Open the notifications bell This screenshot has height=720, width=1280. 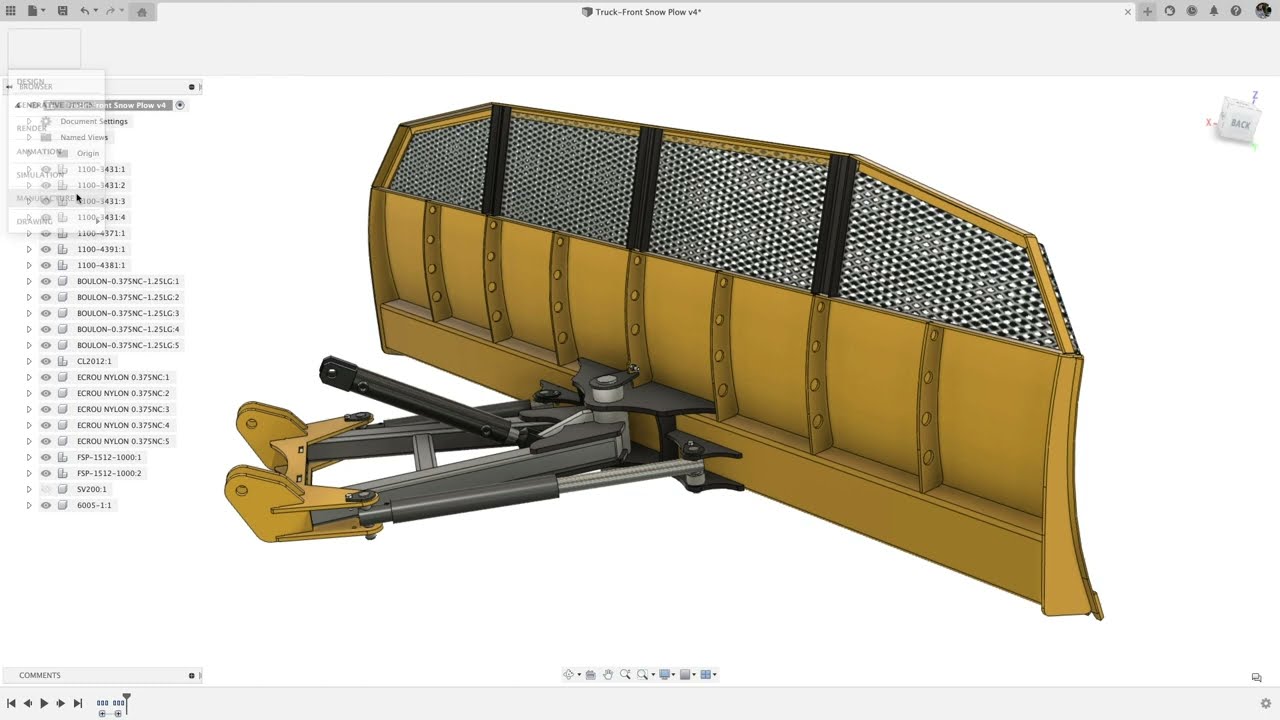[x=1214, y=11]
